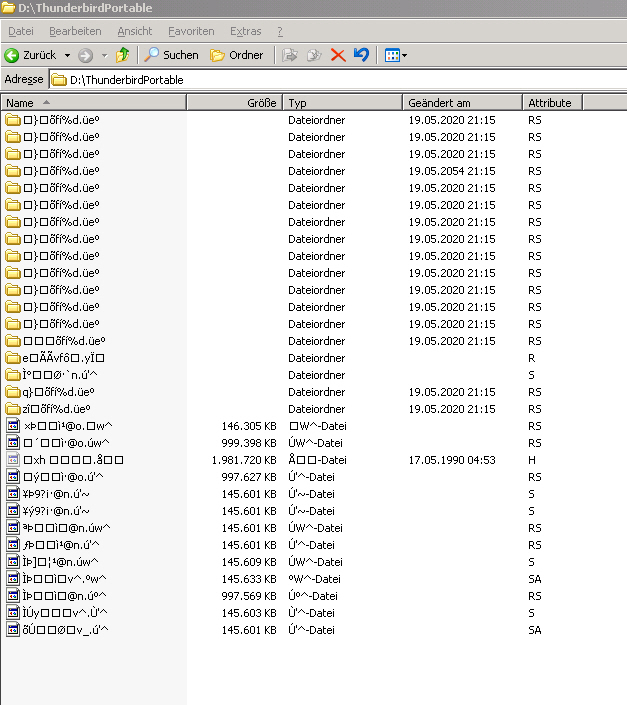627x705 pixels.
Task: Select the folder with attribute S only
Action: (x=52, y=375)
